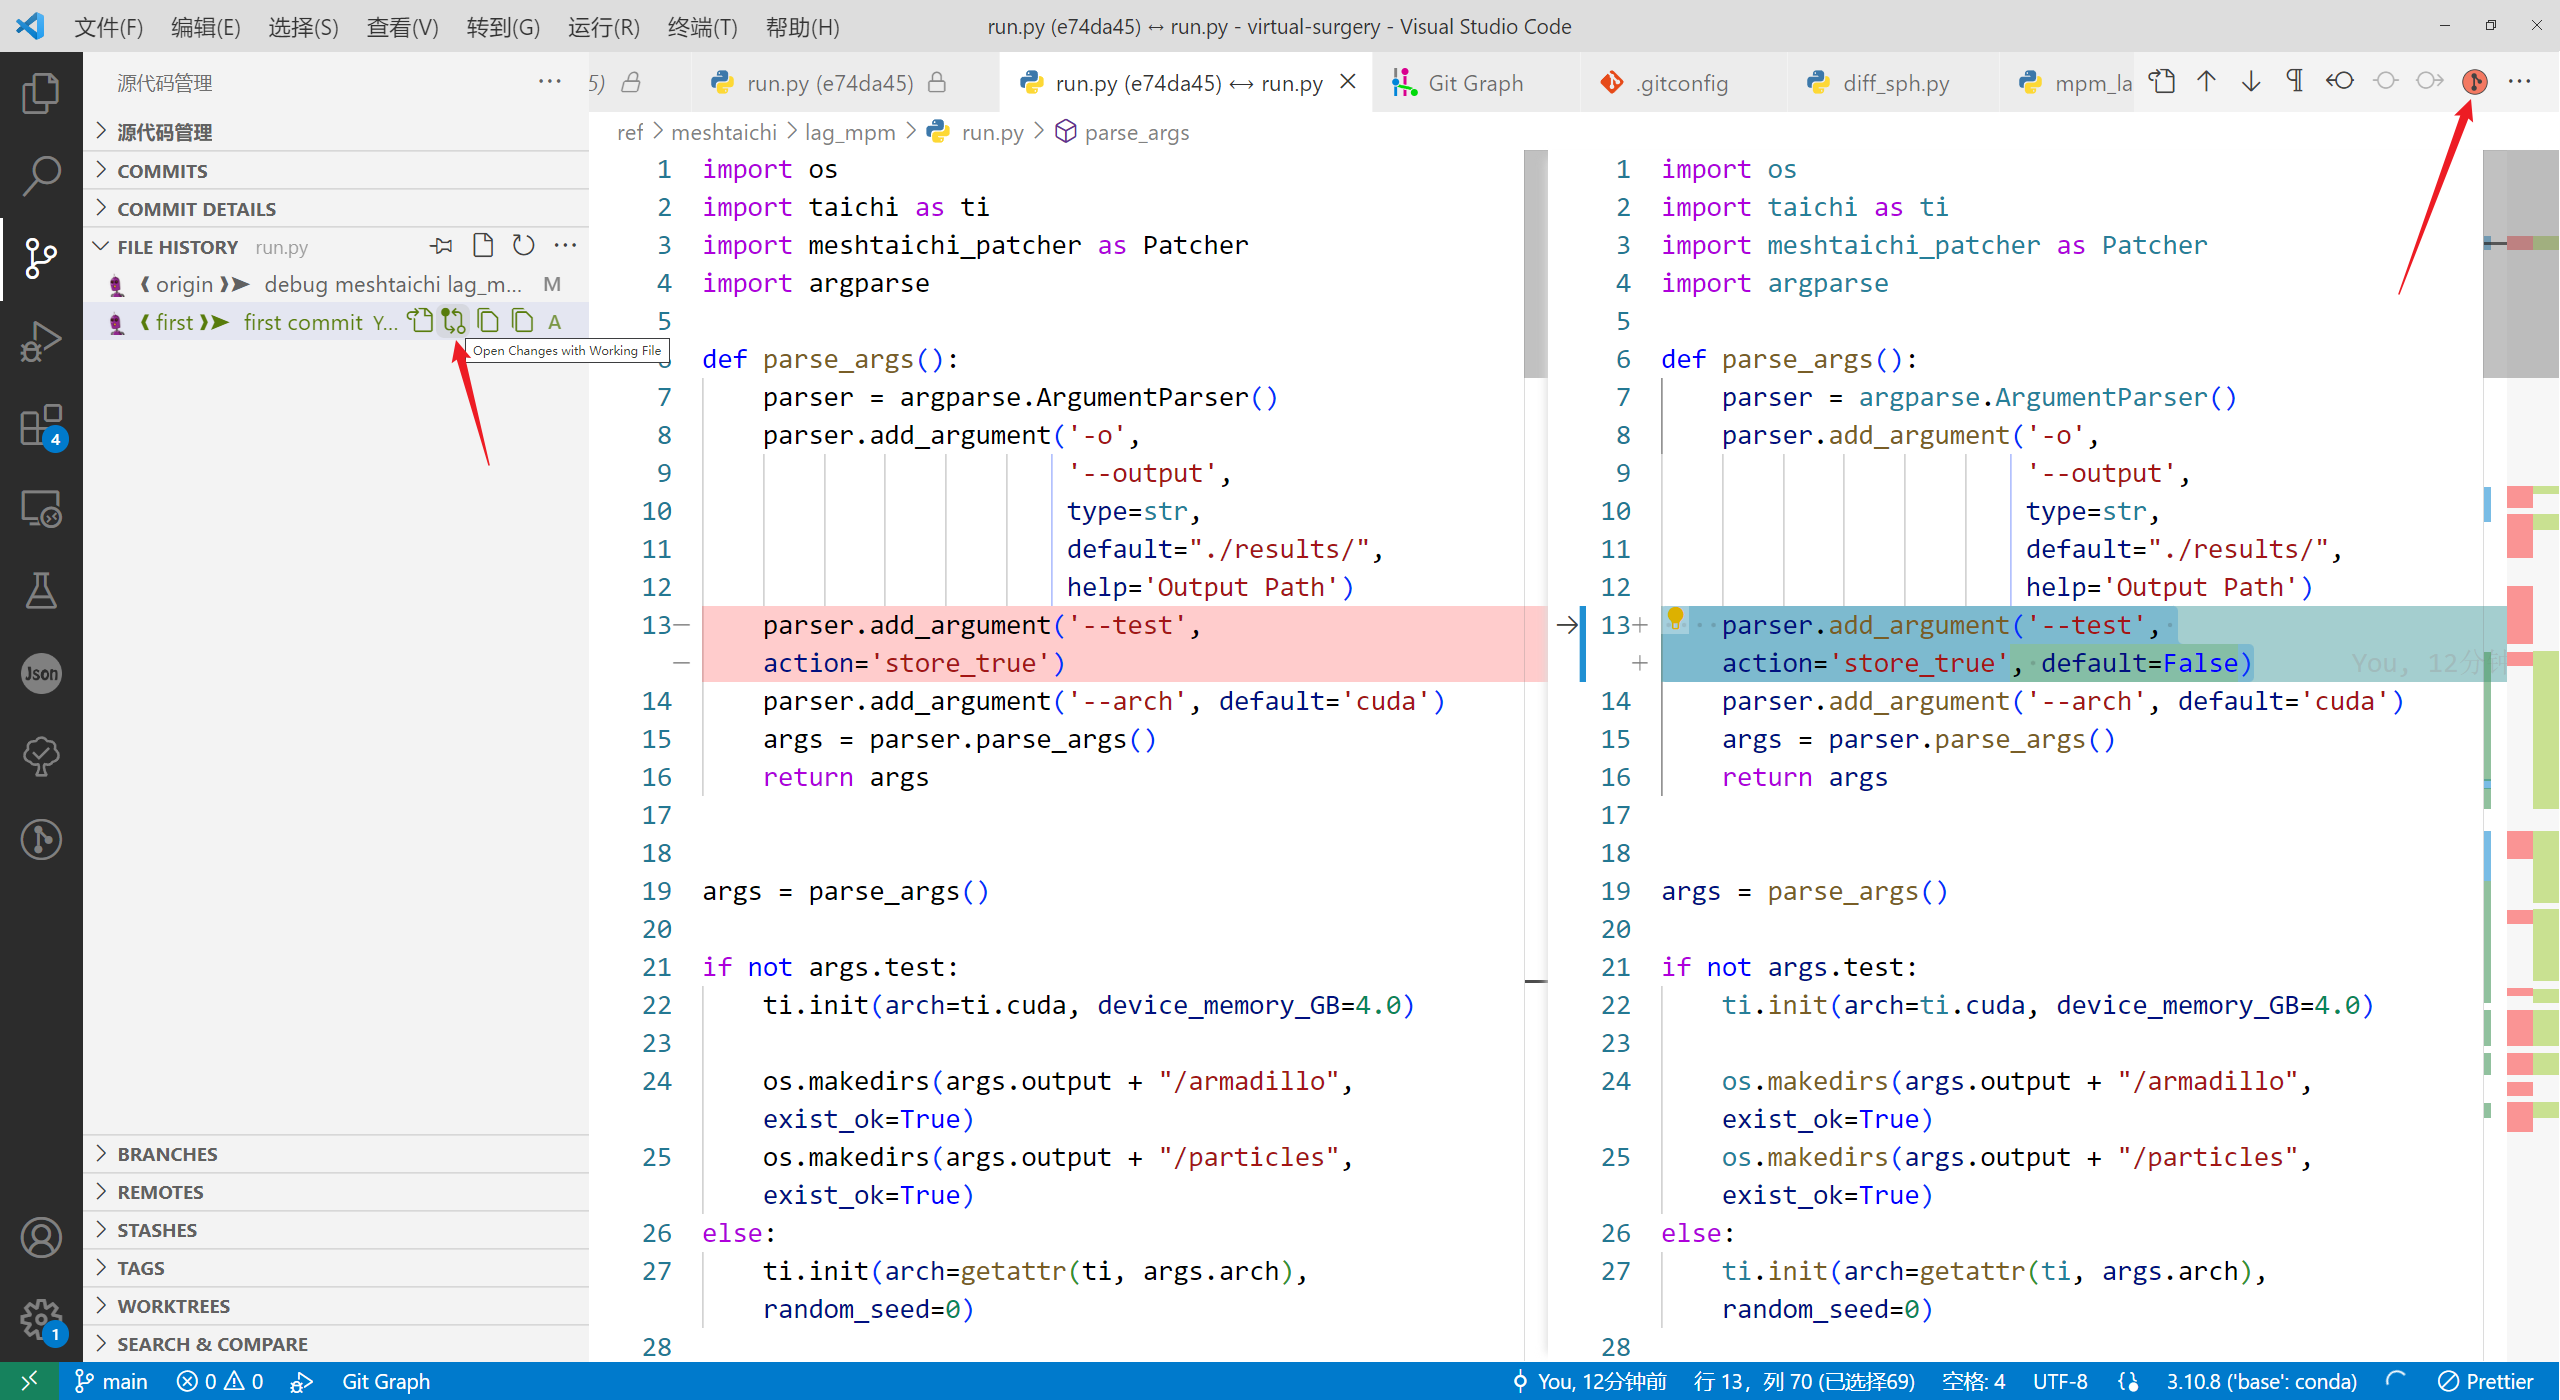Image resolution: width=2560 pixels, height=1400 pixels.
Task: Click Open Changes with Working File icon
Action: tap(454, 321)
